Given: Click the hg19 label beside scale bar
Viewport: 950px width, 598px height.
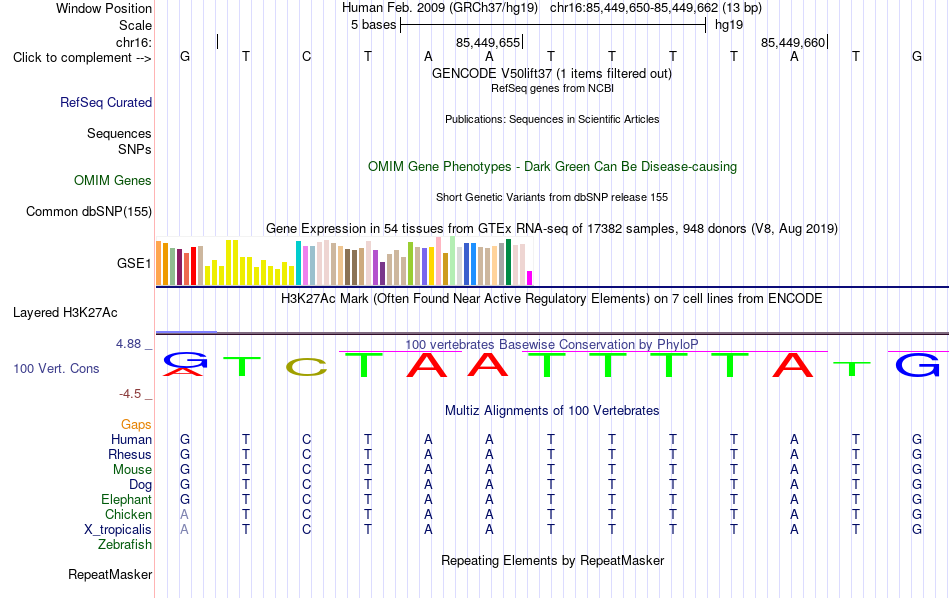Looking at the screenshot, I should point(729,25).
